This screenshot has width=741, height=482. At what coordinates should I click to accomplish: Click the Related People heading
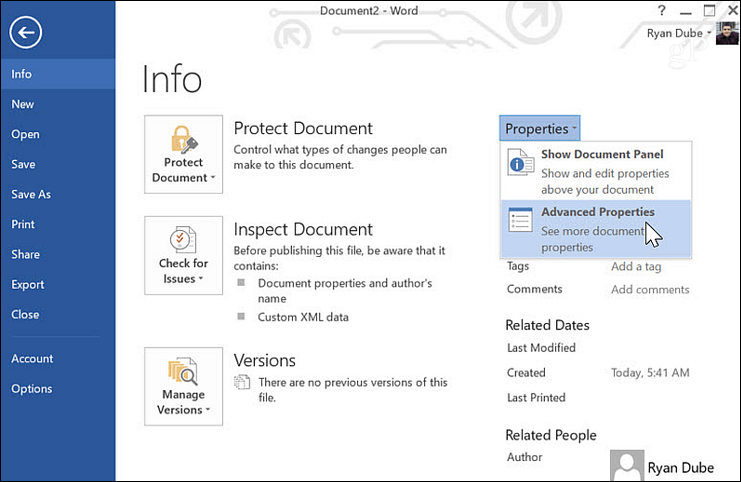pyautogui.click(x=551, y=435)
